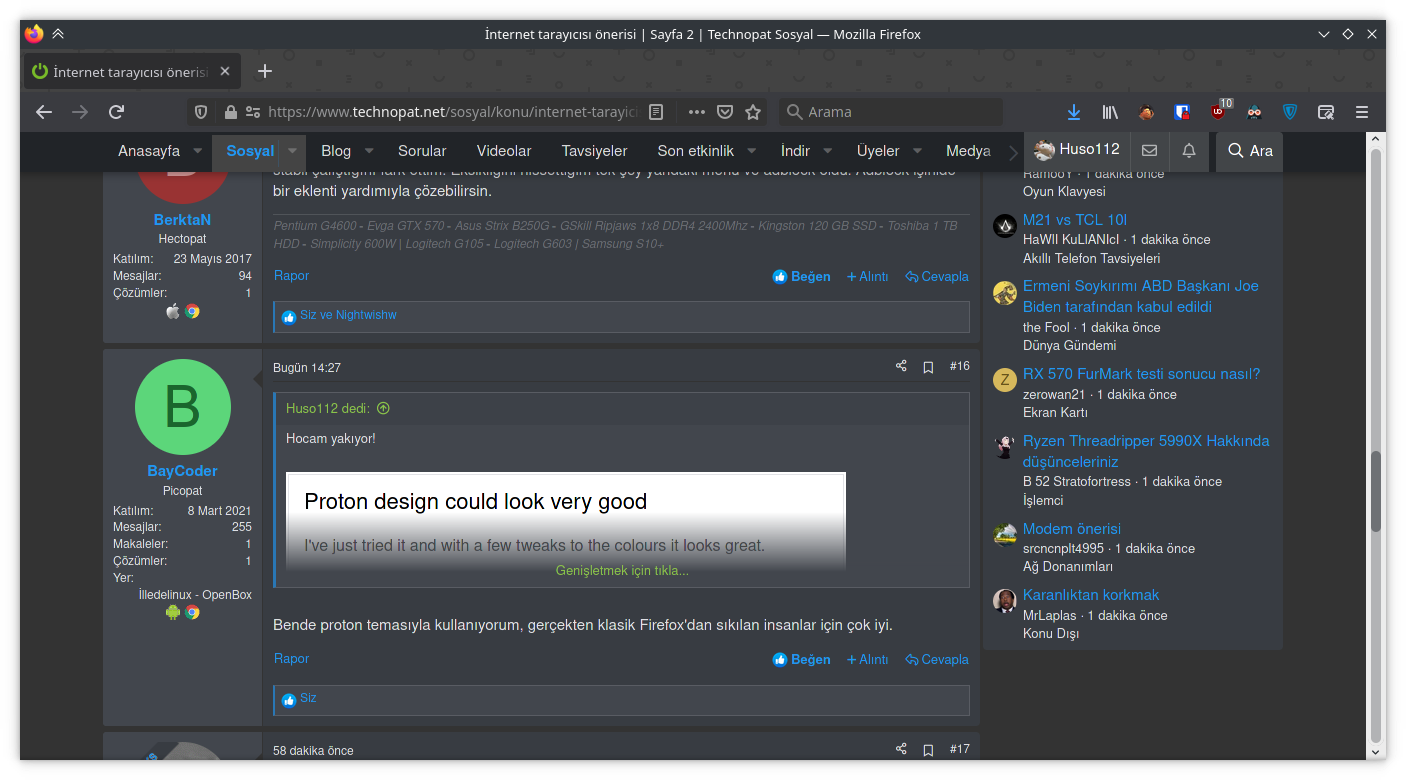Open the Medya navigation item
The image size is (1406, 780).
(968, 151)
